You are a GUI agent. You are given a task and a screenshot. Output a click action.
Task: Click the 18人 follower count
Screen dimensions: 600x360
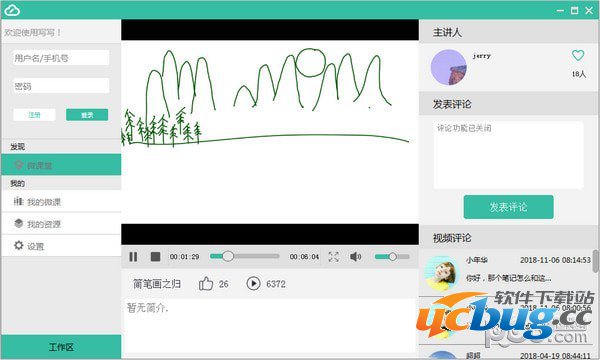(x=579, y=74)
